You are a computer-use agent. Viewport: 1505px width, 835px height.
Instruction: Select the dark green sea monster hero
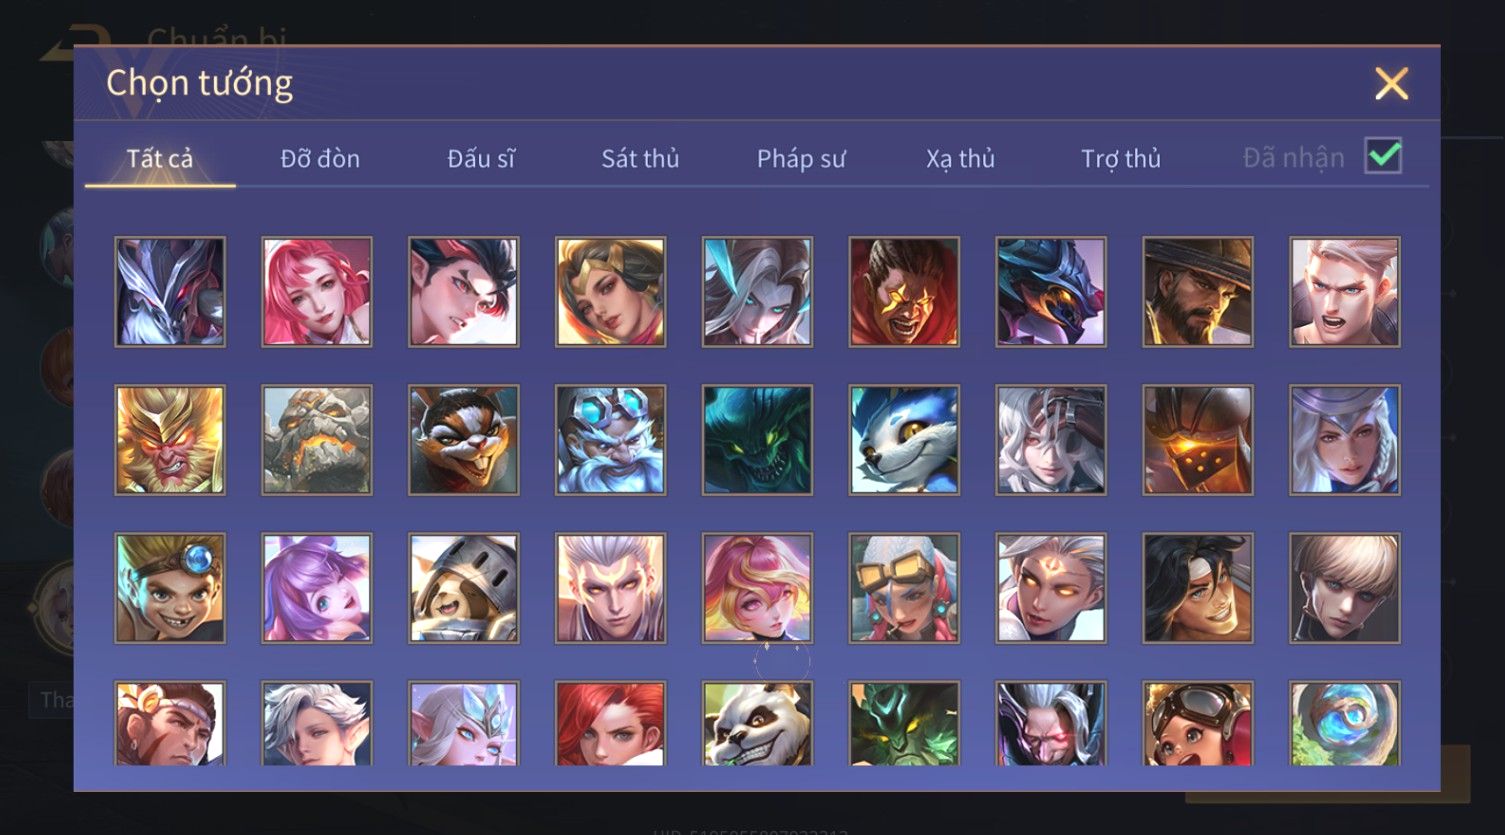pyautogui.click(x=757, y=440)
